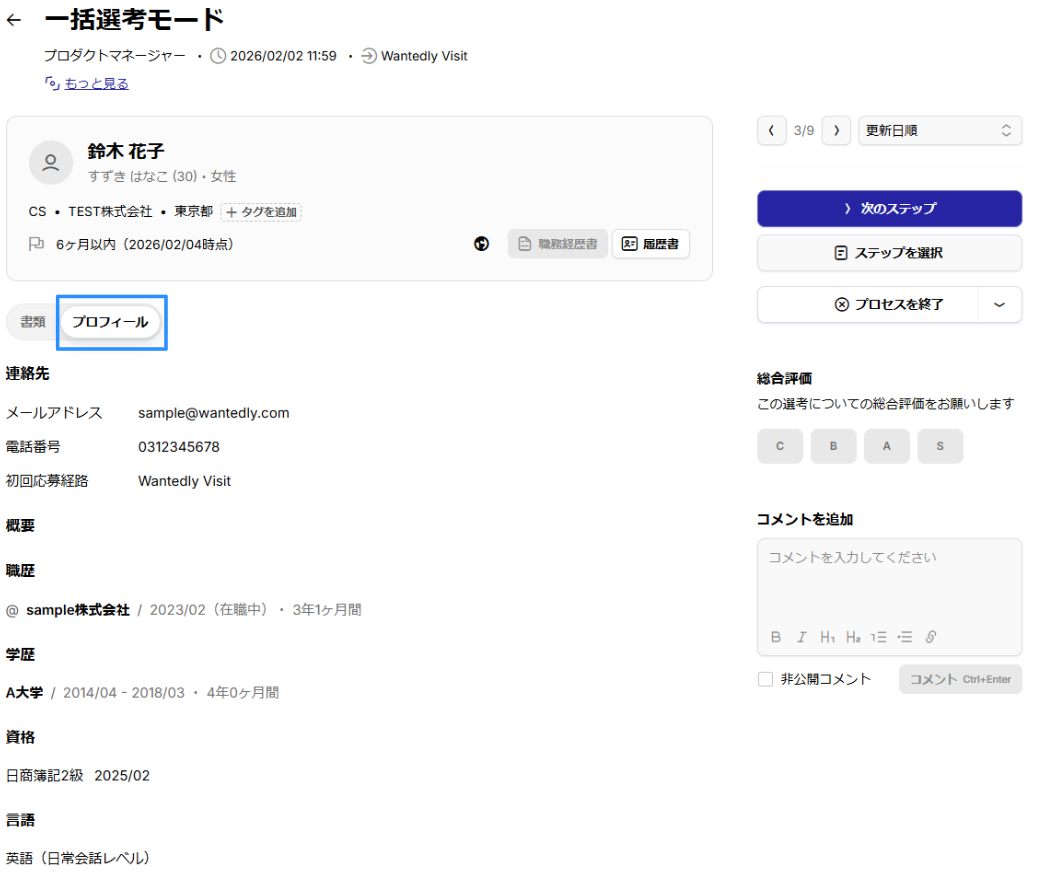Viewport: 1038px width, 896px height.
Task: Expand details with もっと見る link
Action: [x=96, y=84]
